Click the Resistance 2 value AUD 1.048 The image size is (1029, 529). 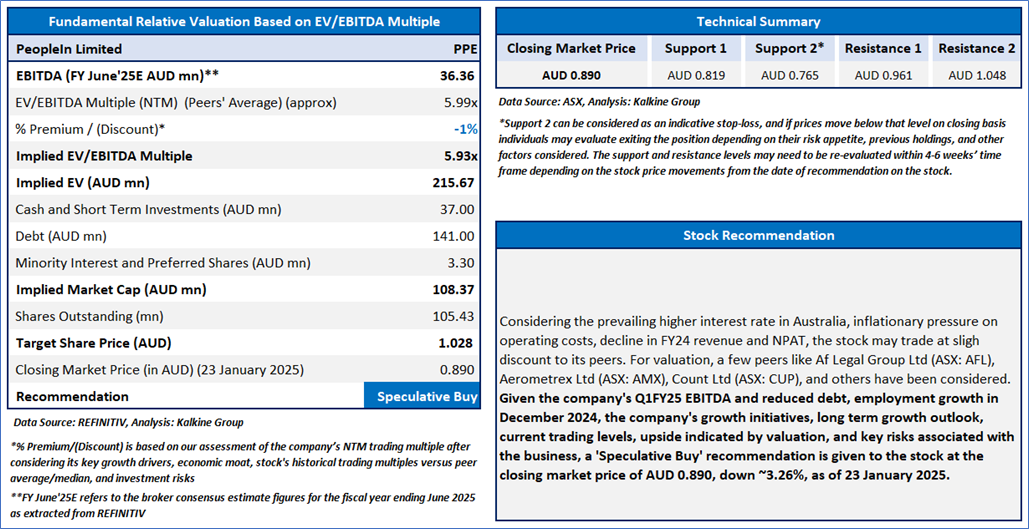pos(976,75)
